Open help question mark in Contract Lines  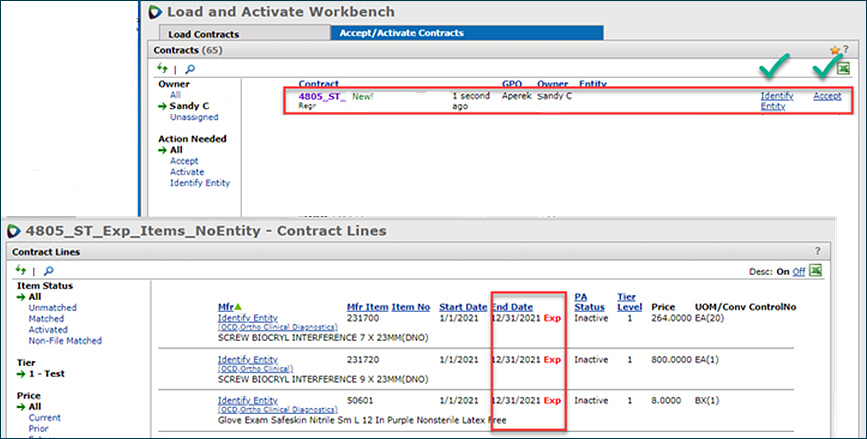[817, 252]
